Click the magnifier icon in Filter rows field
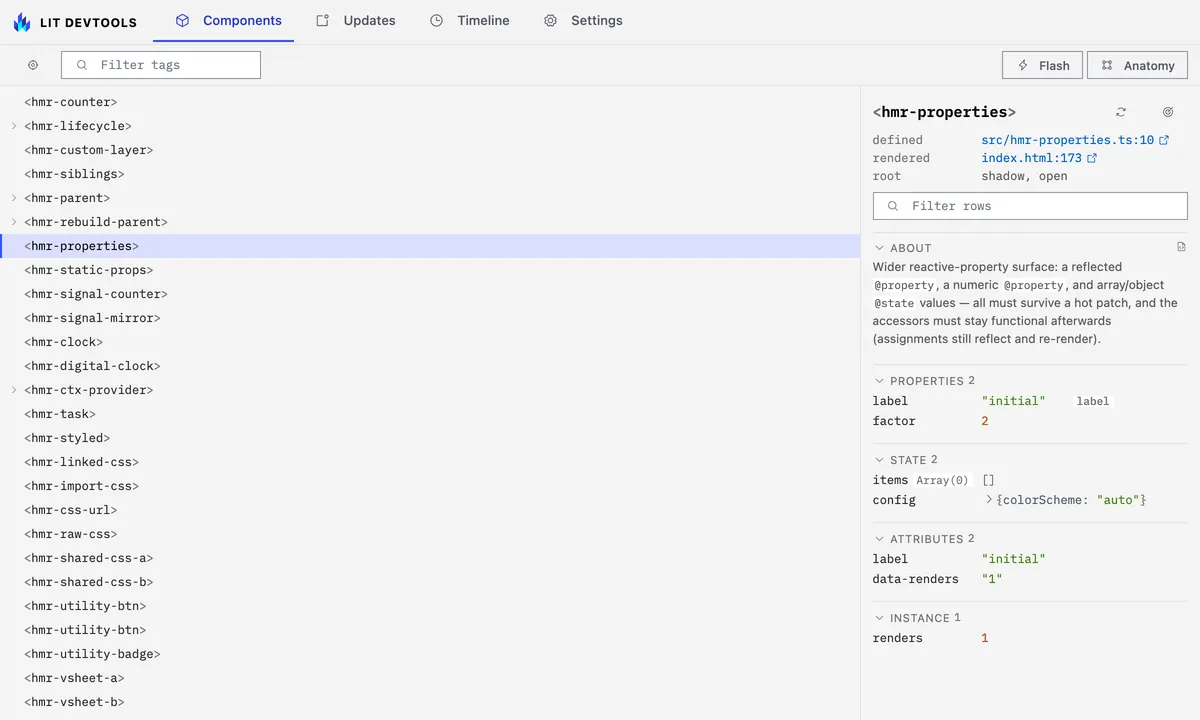The width and height of the screenshot is (1200, 720). coord(893,206)
